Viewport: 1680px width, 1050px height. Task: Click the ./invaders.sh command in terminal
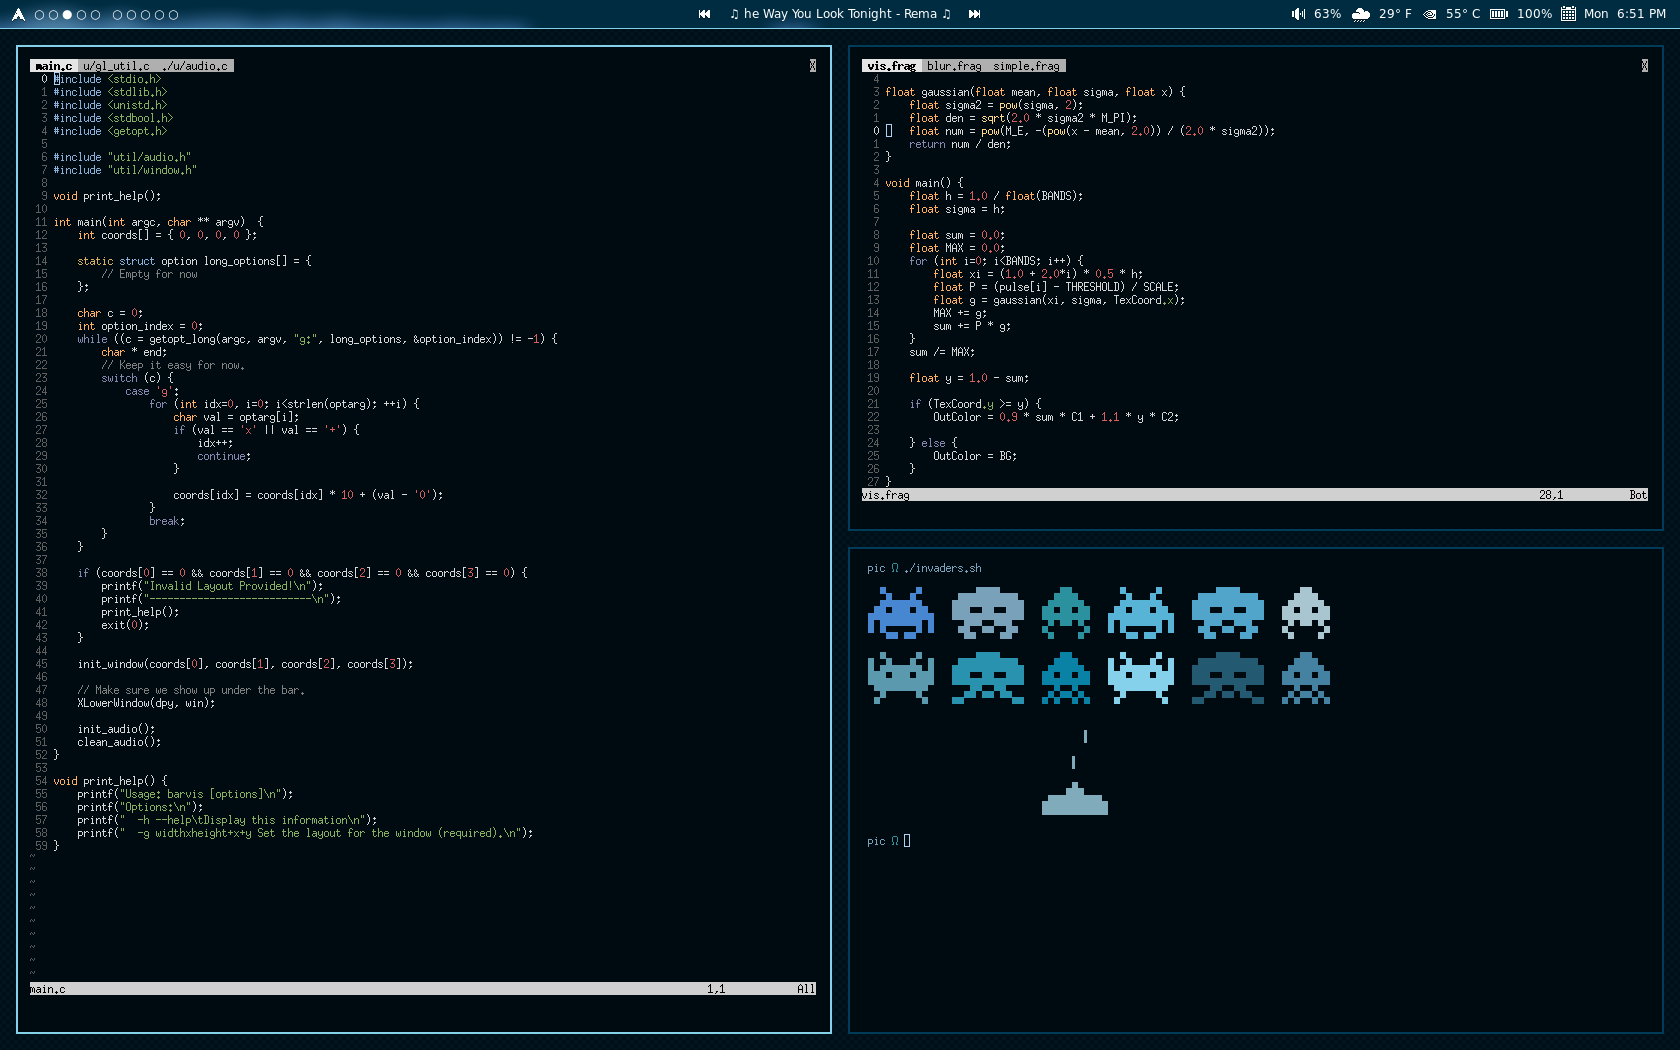(943, 568)
